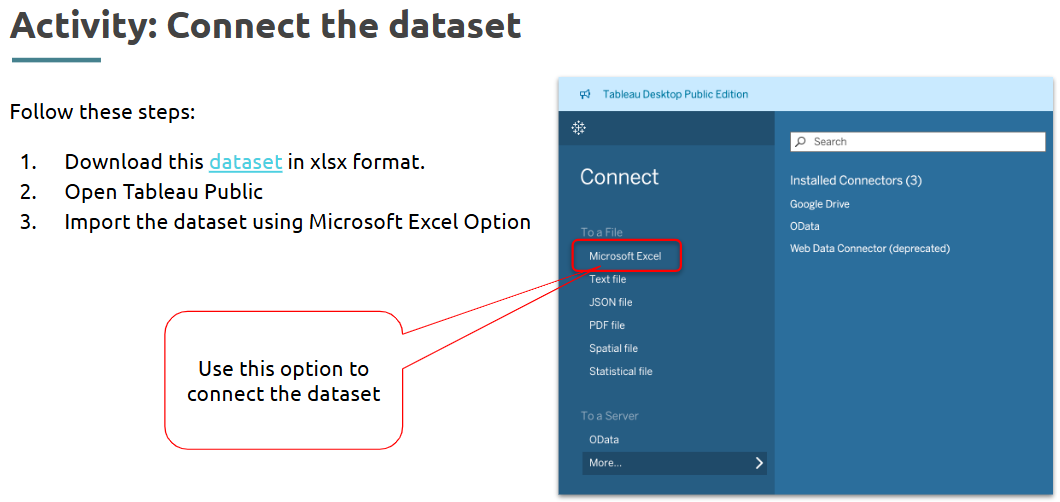Click into the connector Search field
Image resolution: width=1060 pixels, height=502 pixels.
tap(917, 141)
